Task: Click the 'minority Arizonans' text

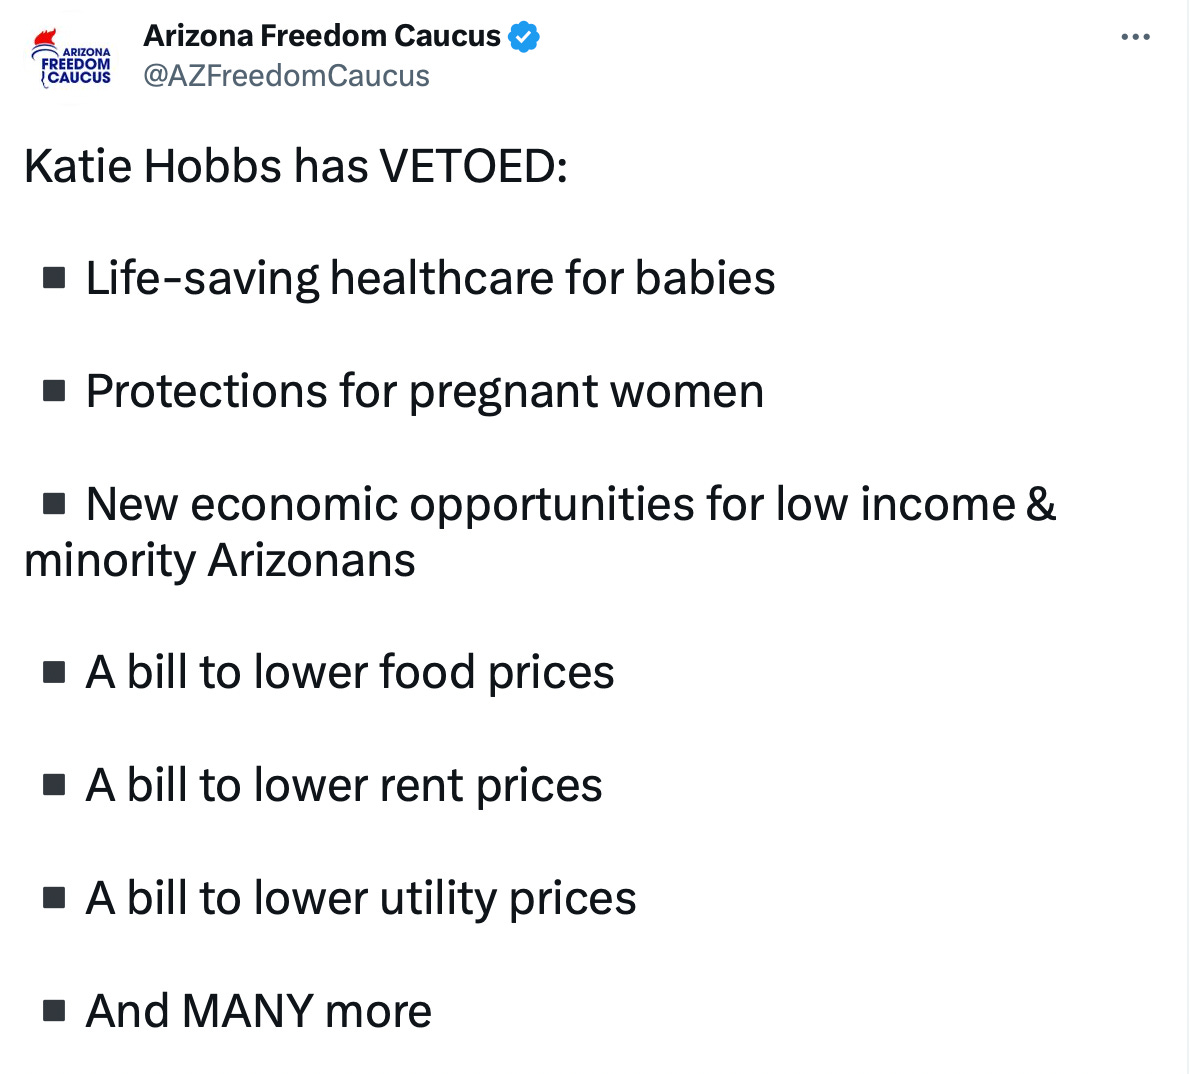Action: (x=219, y=560)
